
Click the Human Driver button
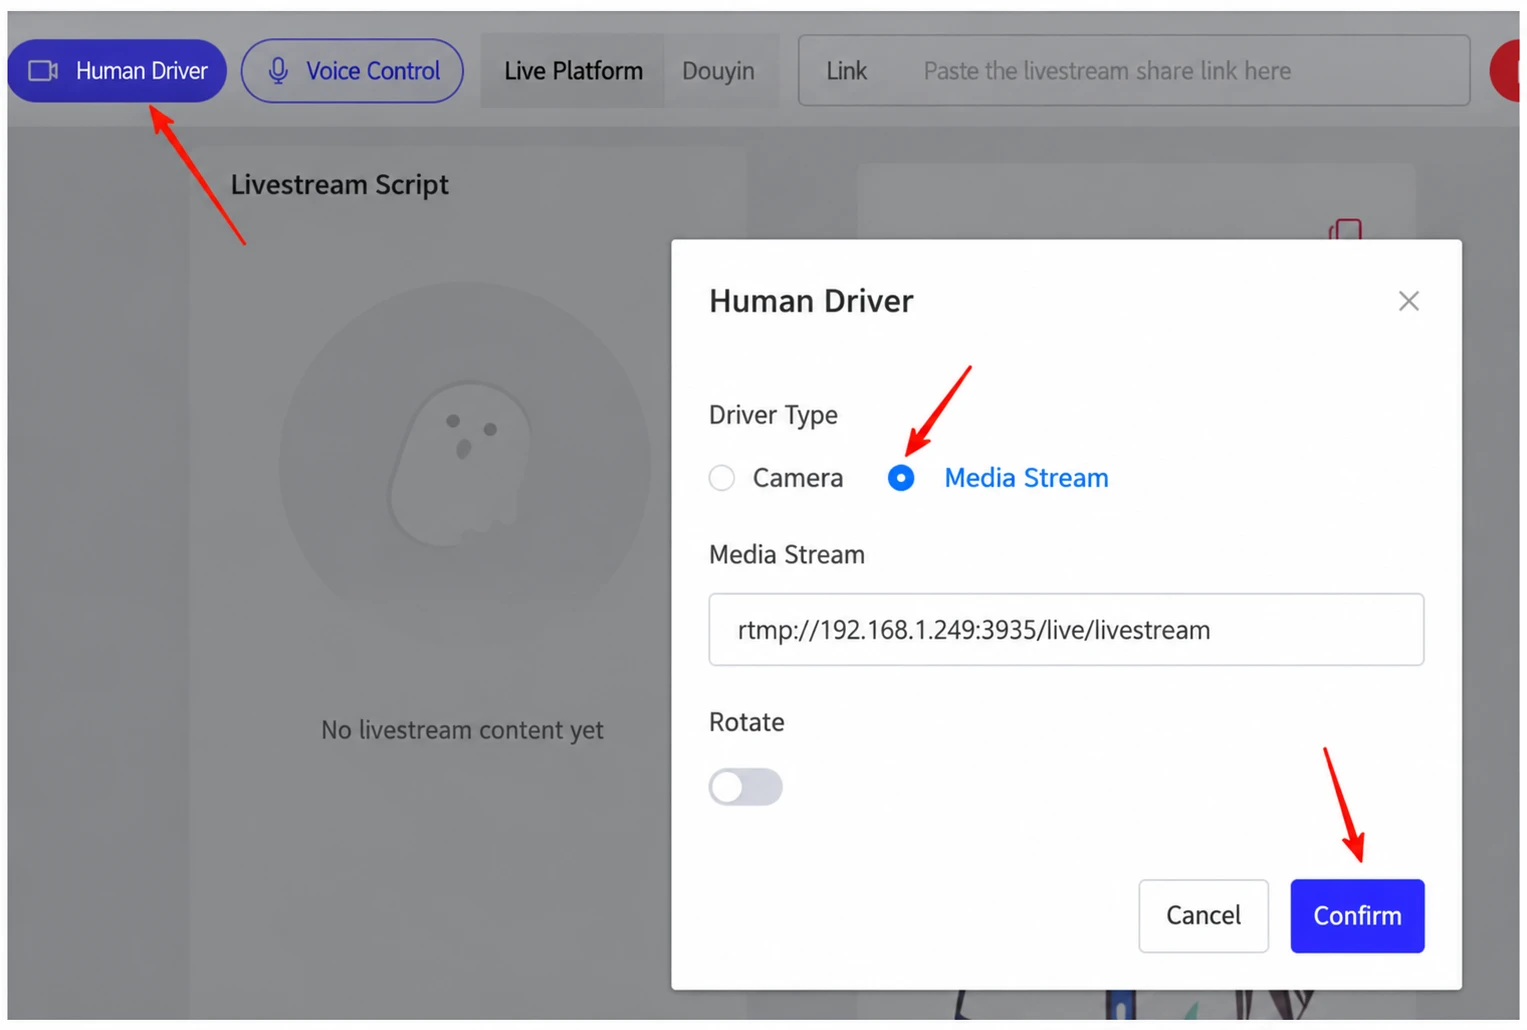pos(117,71)
